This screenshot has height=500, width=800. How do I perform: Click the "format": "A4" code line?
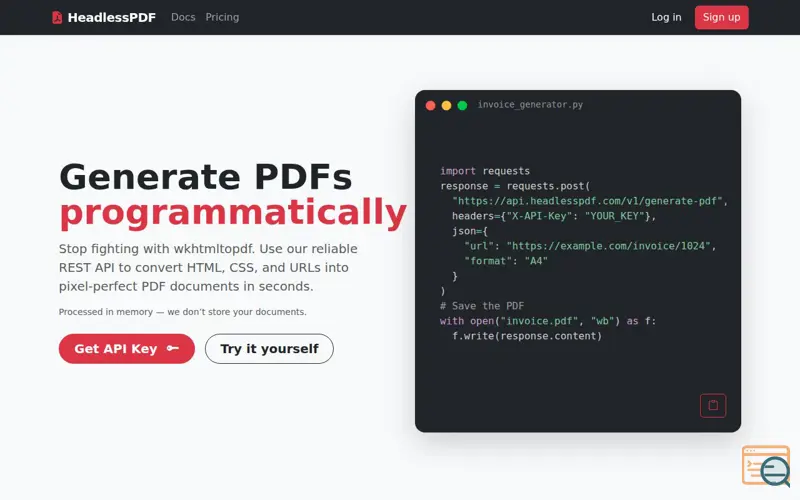(x=506, y=261)
